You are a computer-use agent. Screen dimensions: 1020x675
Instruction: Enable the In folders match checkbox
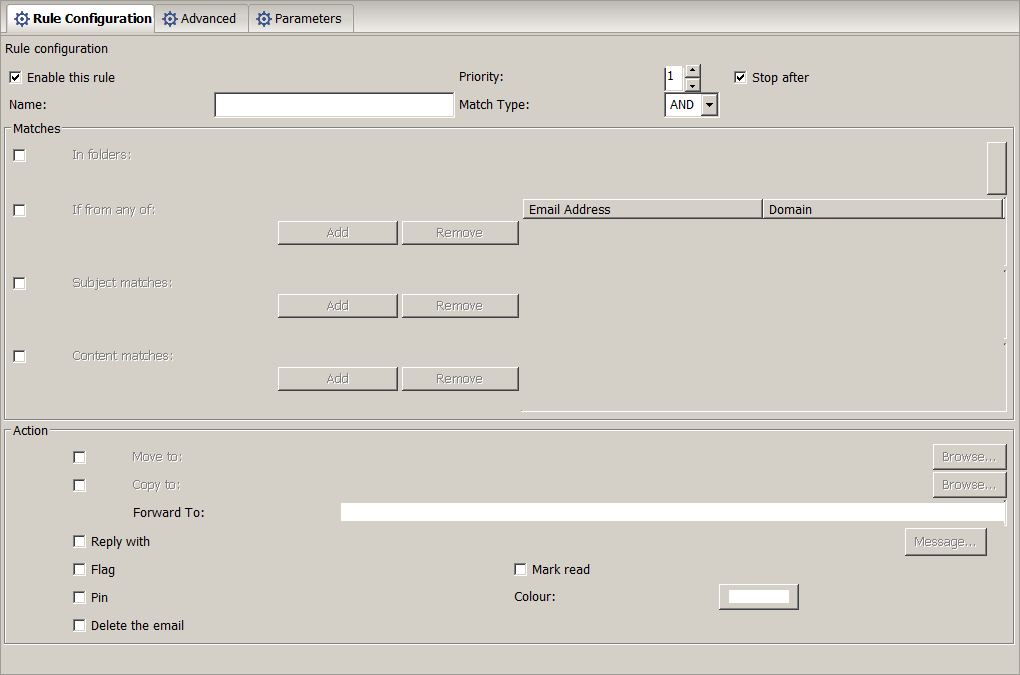[x=20, y=155]
